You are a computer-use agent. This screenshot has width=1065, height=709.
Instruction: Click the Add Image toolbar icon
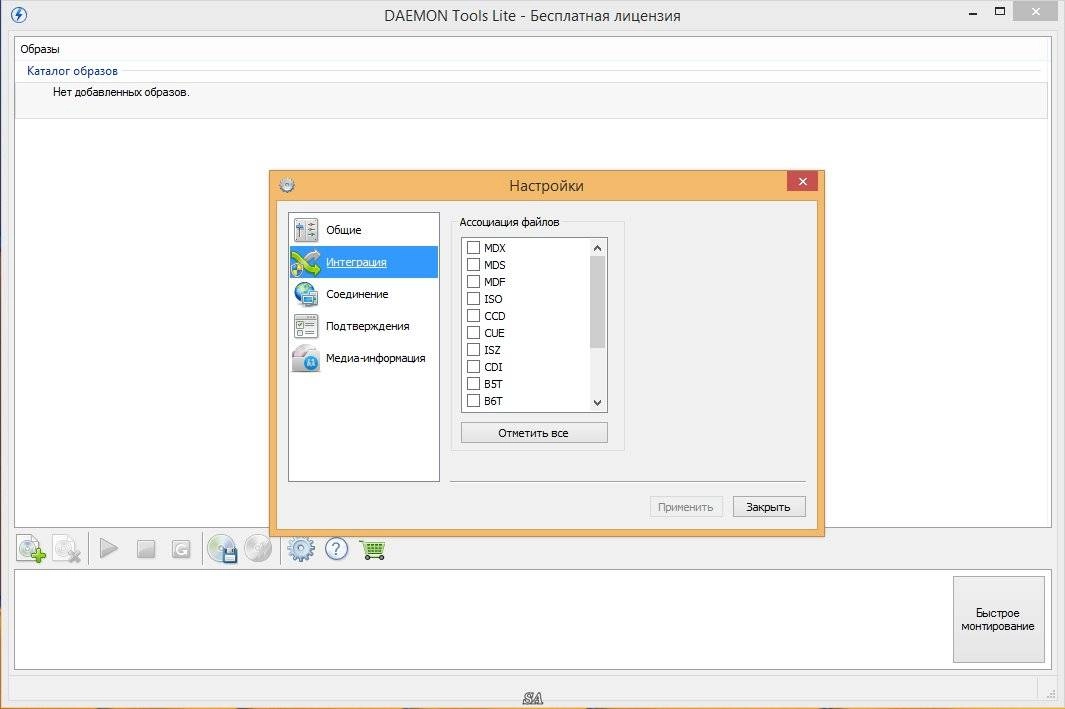tap(31, 549)
